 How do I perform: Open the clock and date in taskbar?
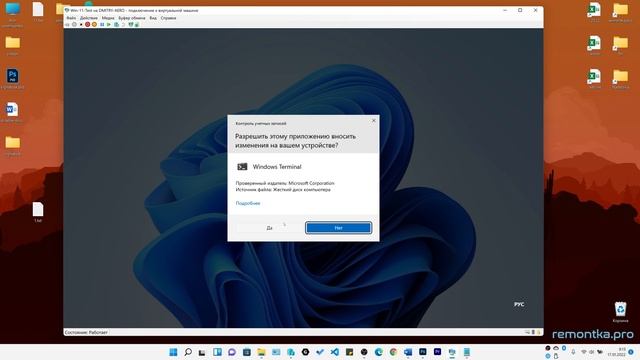[617, 352]
